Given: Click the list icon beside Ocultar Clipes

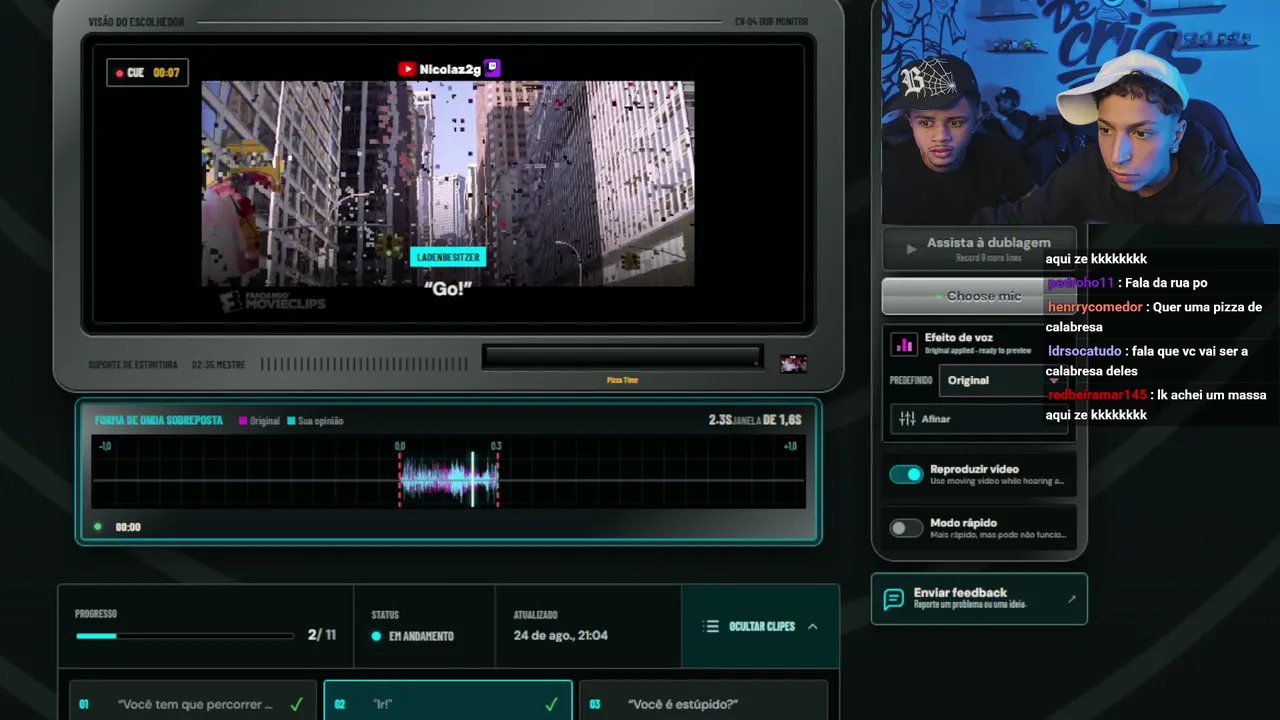Looking at the screenshot, I should coord(711,626).
